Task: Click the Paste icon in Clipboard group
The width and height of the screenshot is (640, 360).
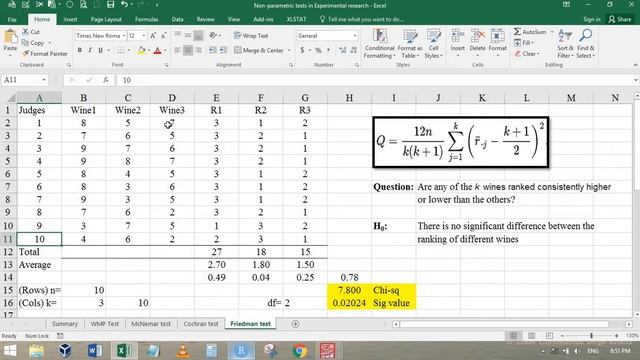Action: [10, 38]
